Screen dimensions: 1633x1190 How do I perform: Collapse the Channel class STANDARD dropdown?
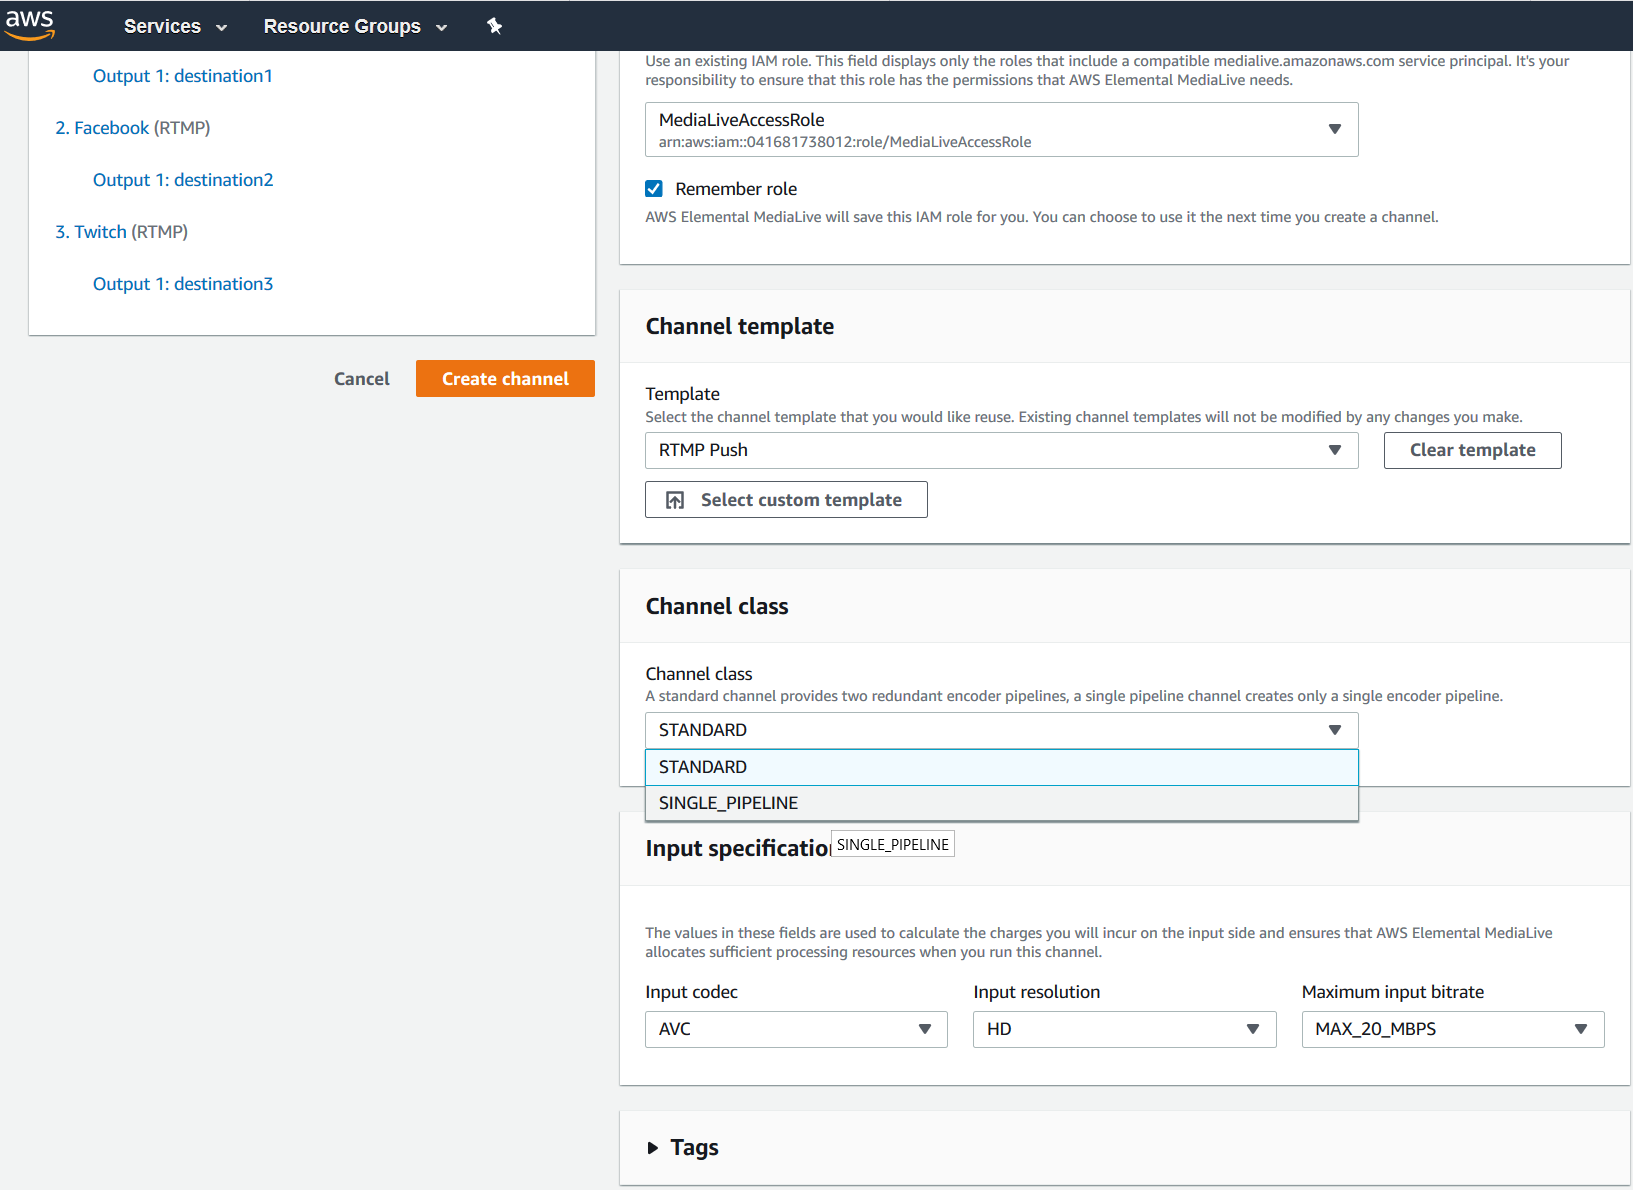pyautogui.click(x=1001, y=730)
